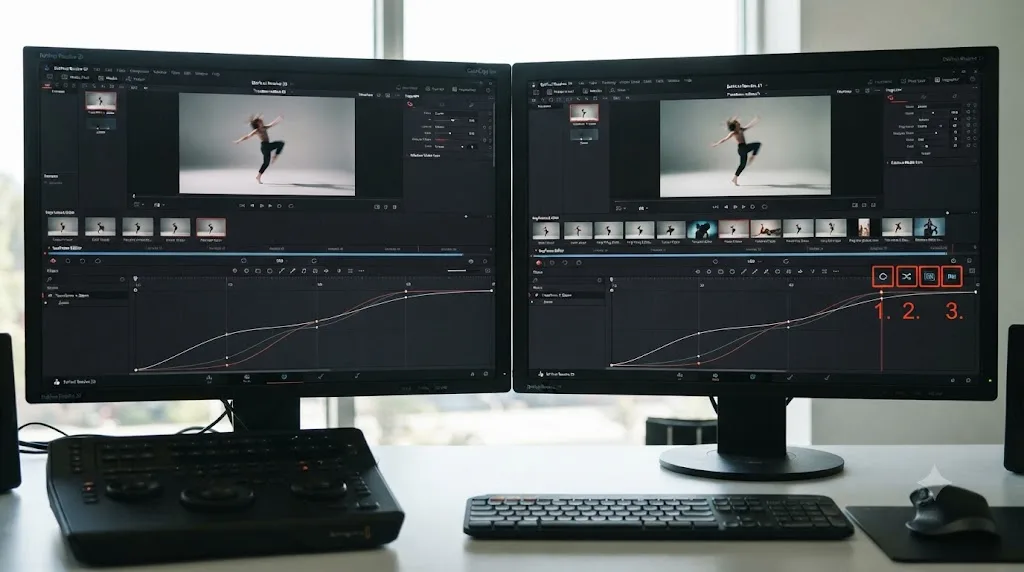Select the red-outlined media pool thumbnail on the left monitor

point(101,101)
